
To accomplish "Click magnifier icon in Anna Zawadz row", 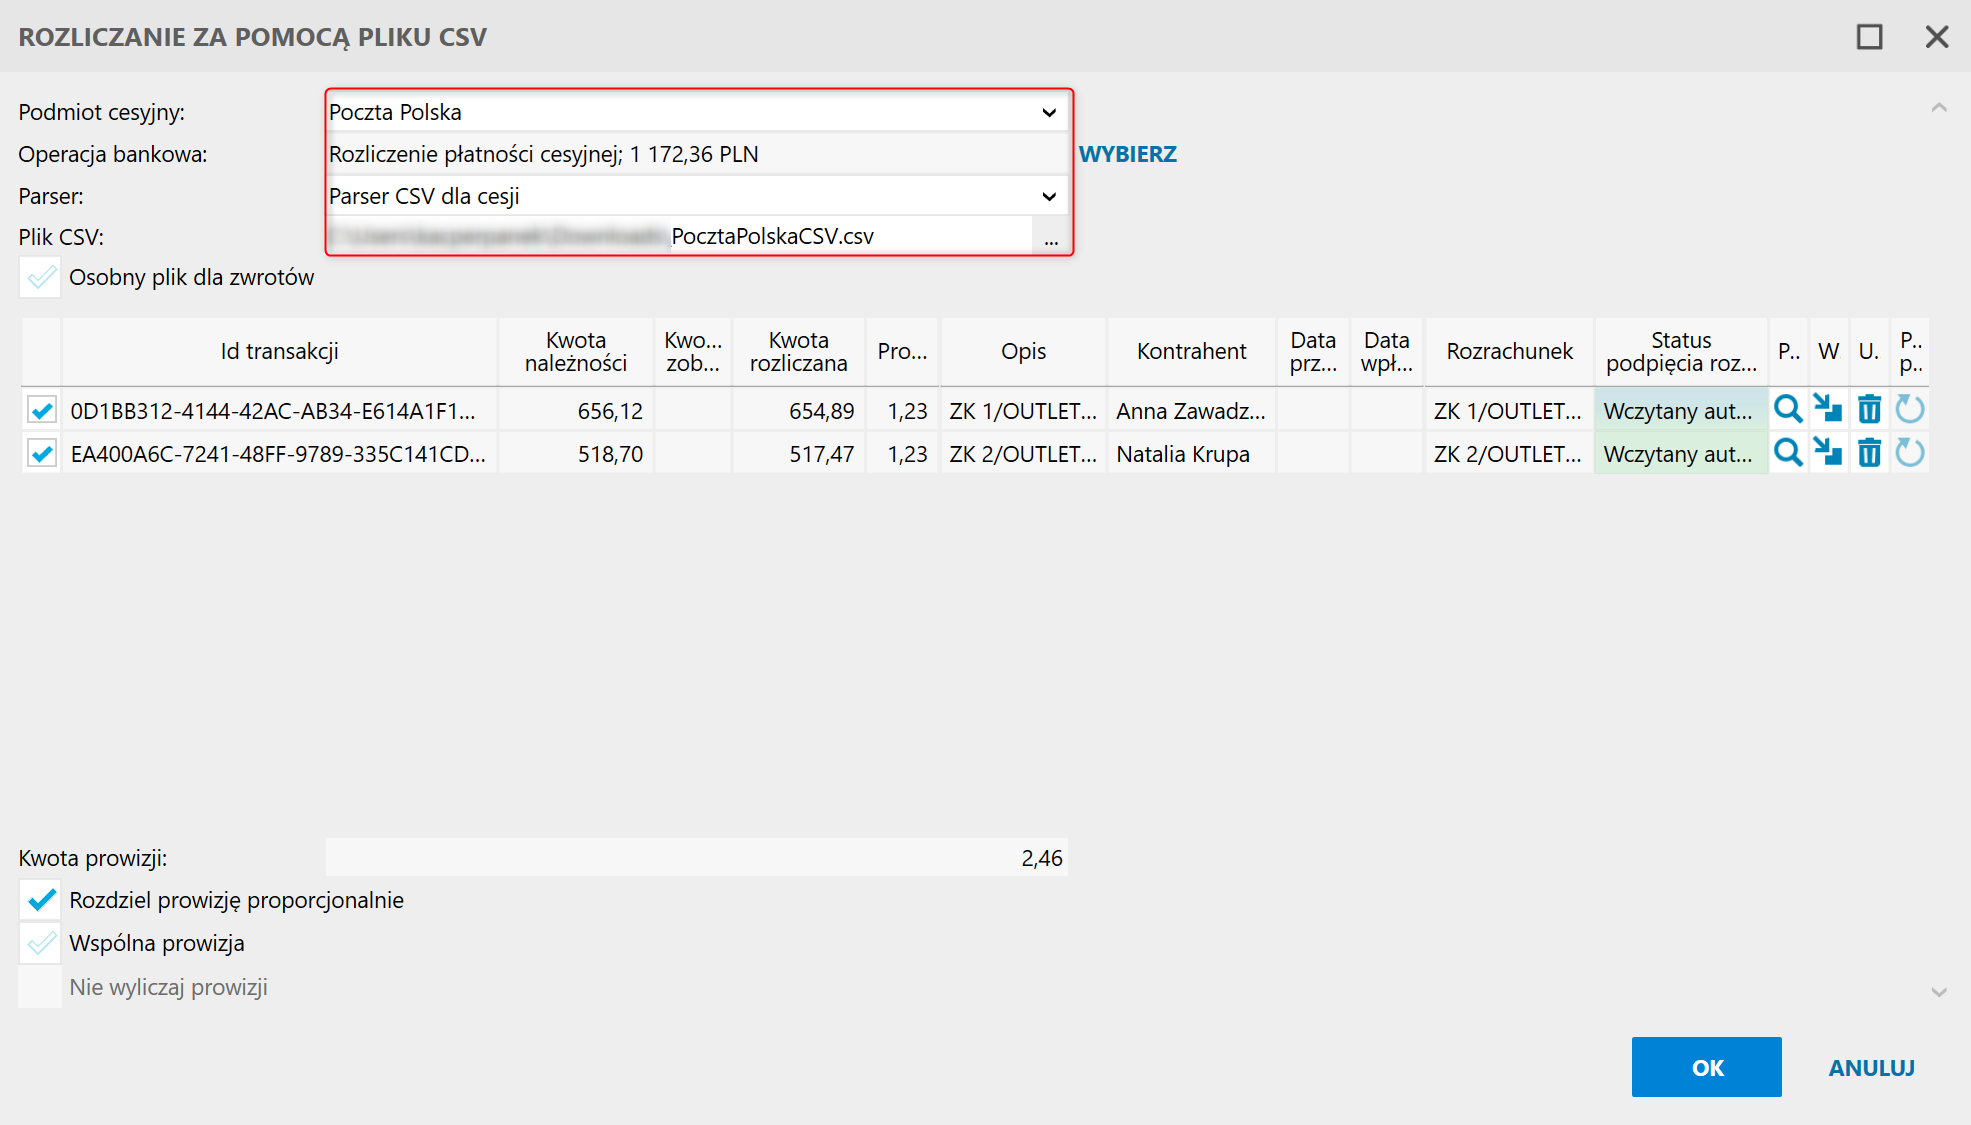I will tap(1787, 410).
